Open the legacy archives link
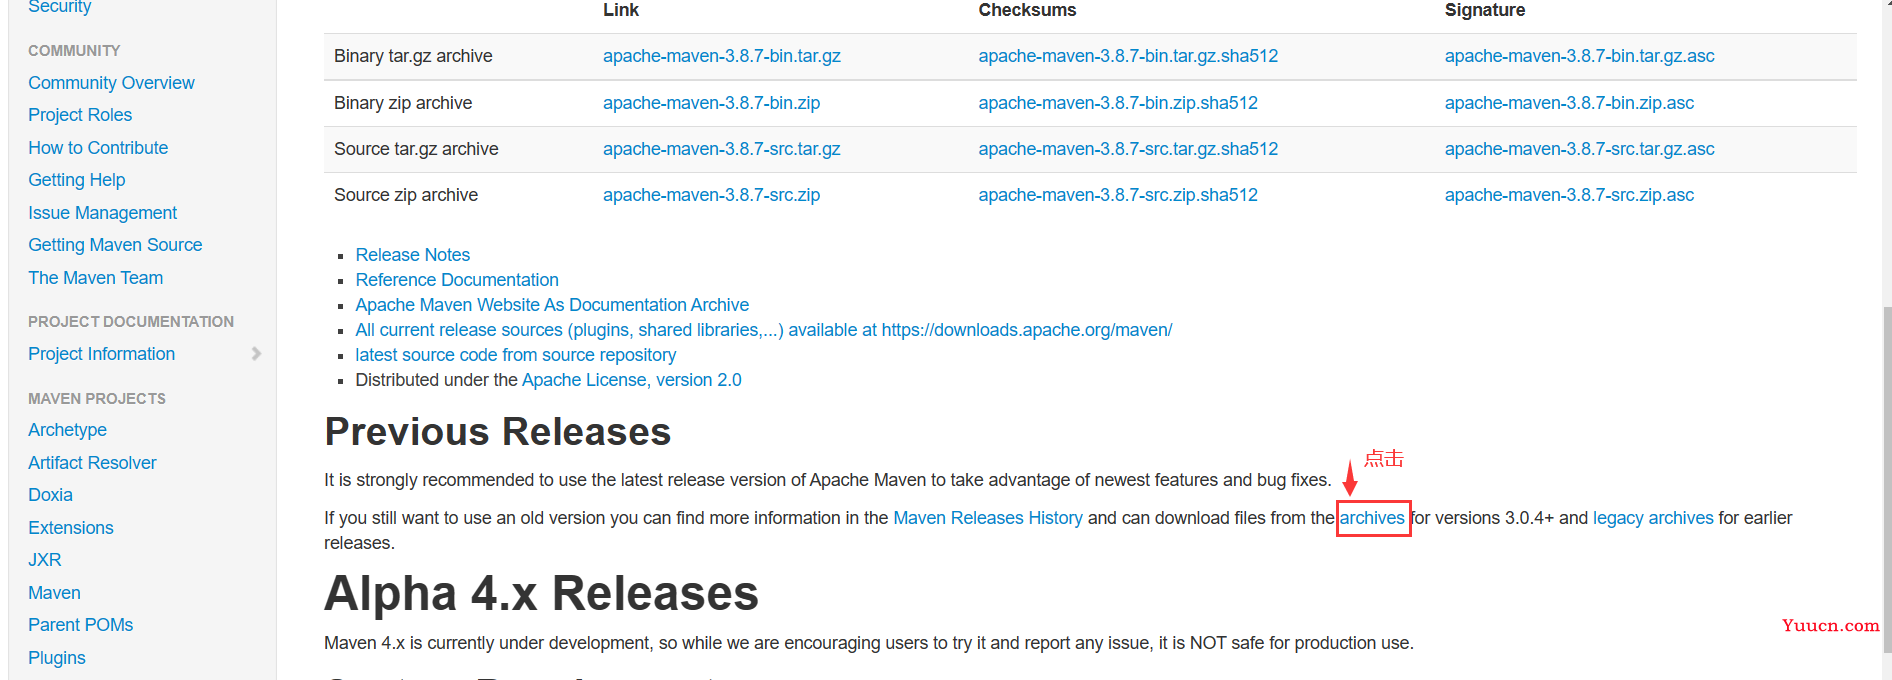This screenshot has height=680, width=1892. 1653,518
